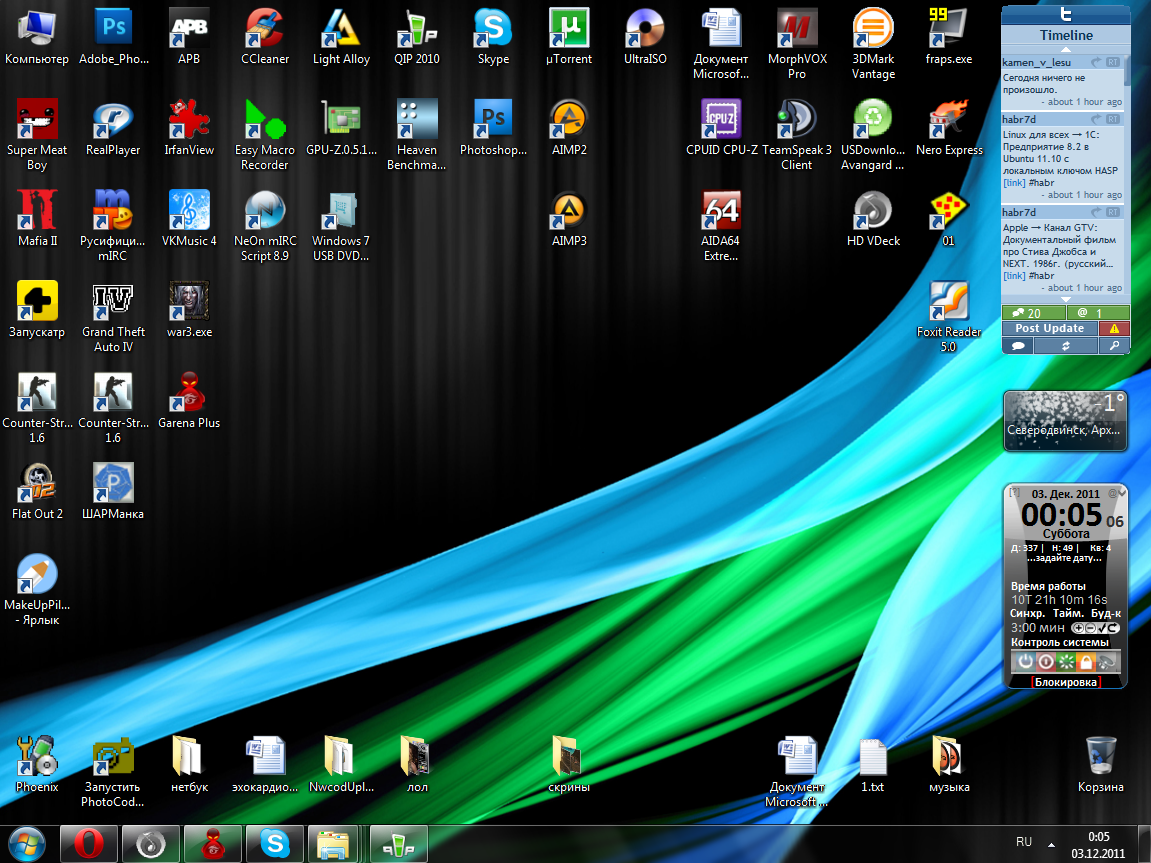Open Easy Macro Recorder shortcut
1151x863 pixels.
[x=265, y=135]
